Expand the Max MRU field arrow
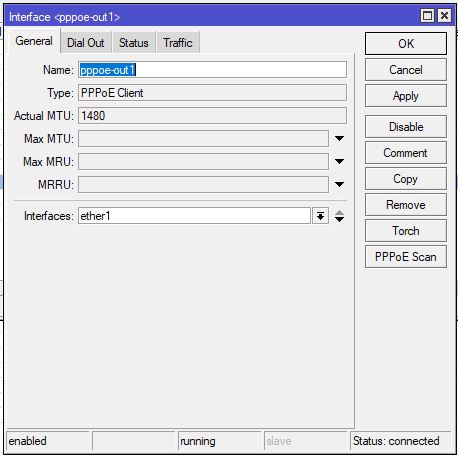 pos(339,161)
